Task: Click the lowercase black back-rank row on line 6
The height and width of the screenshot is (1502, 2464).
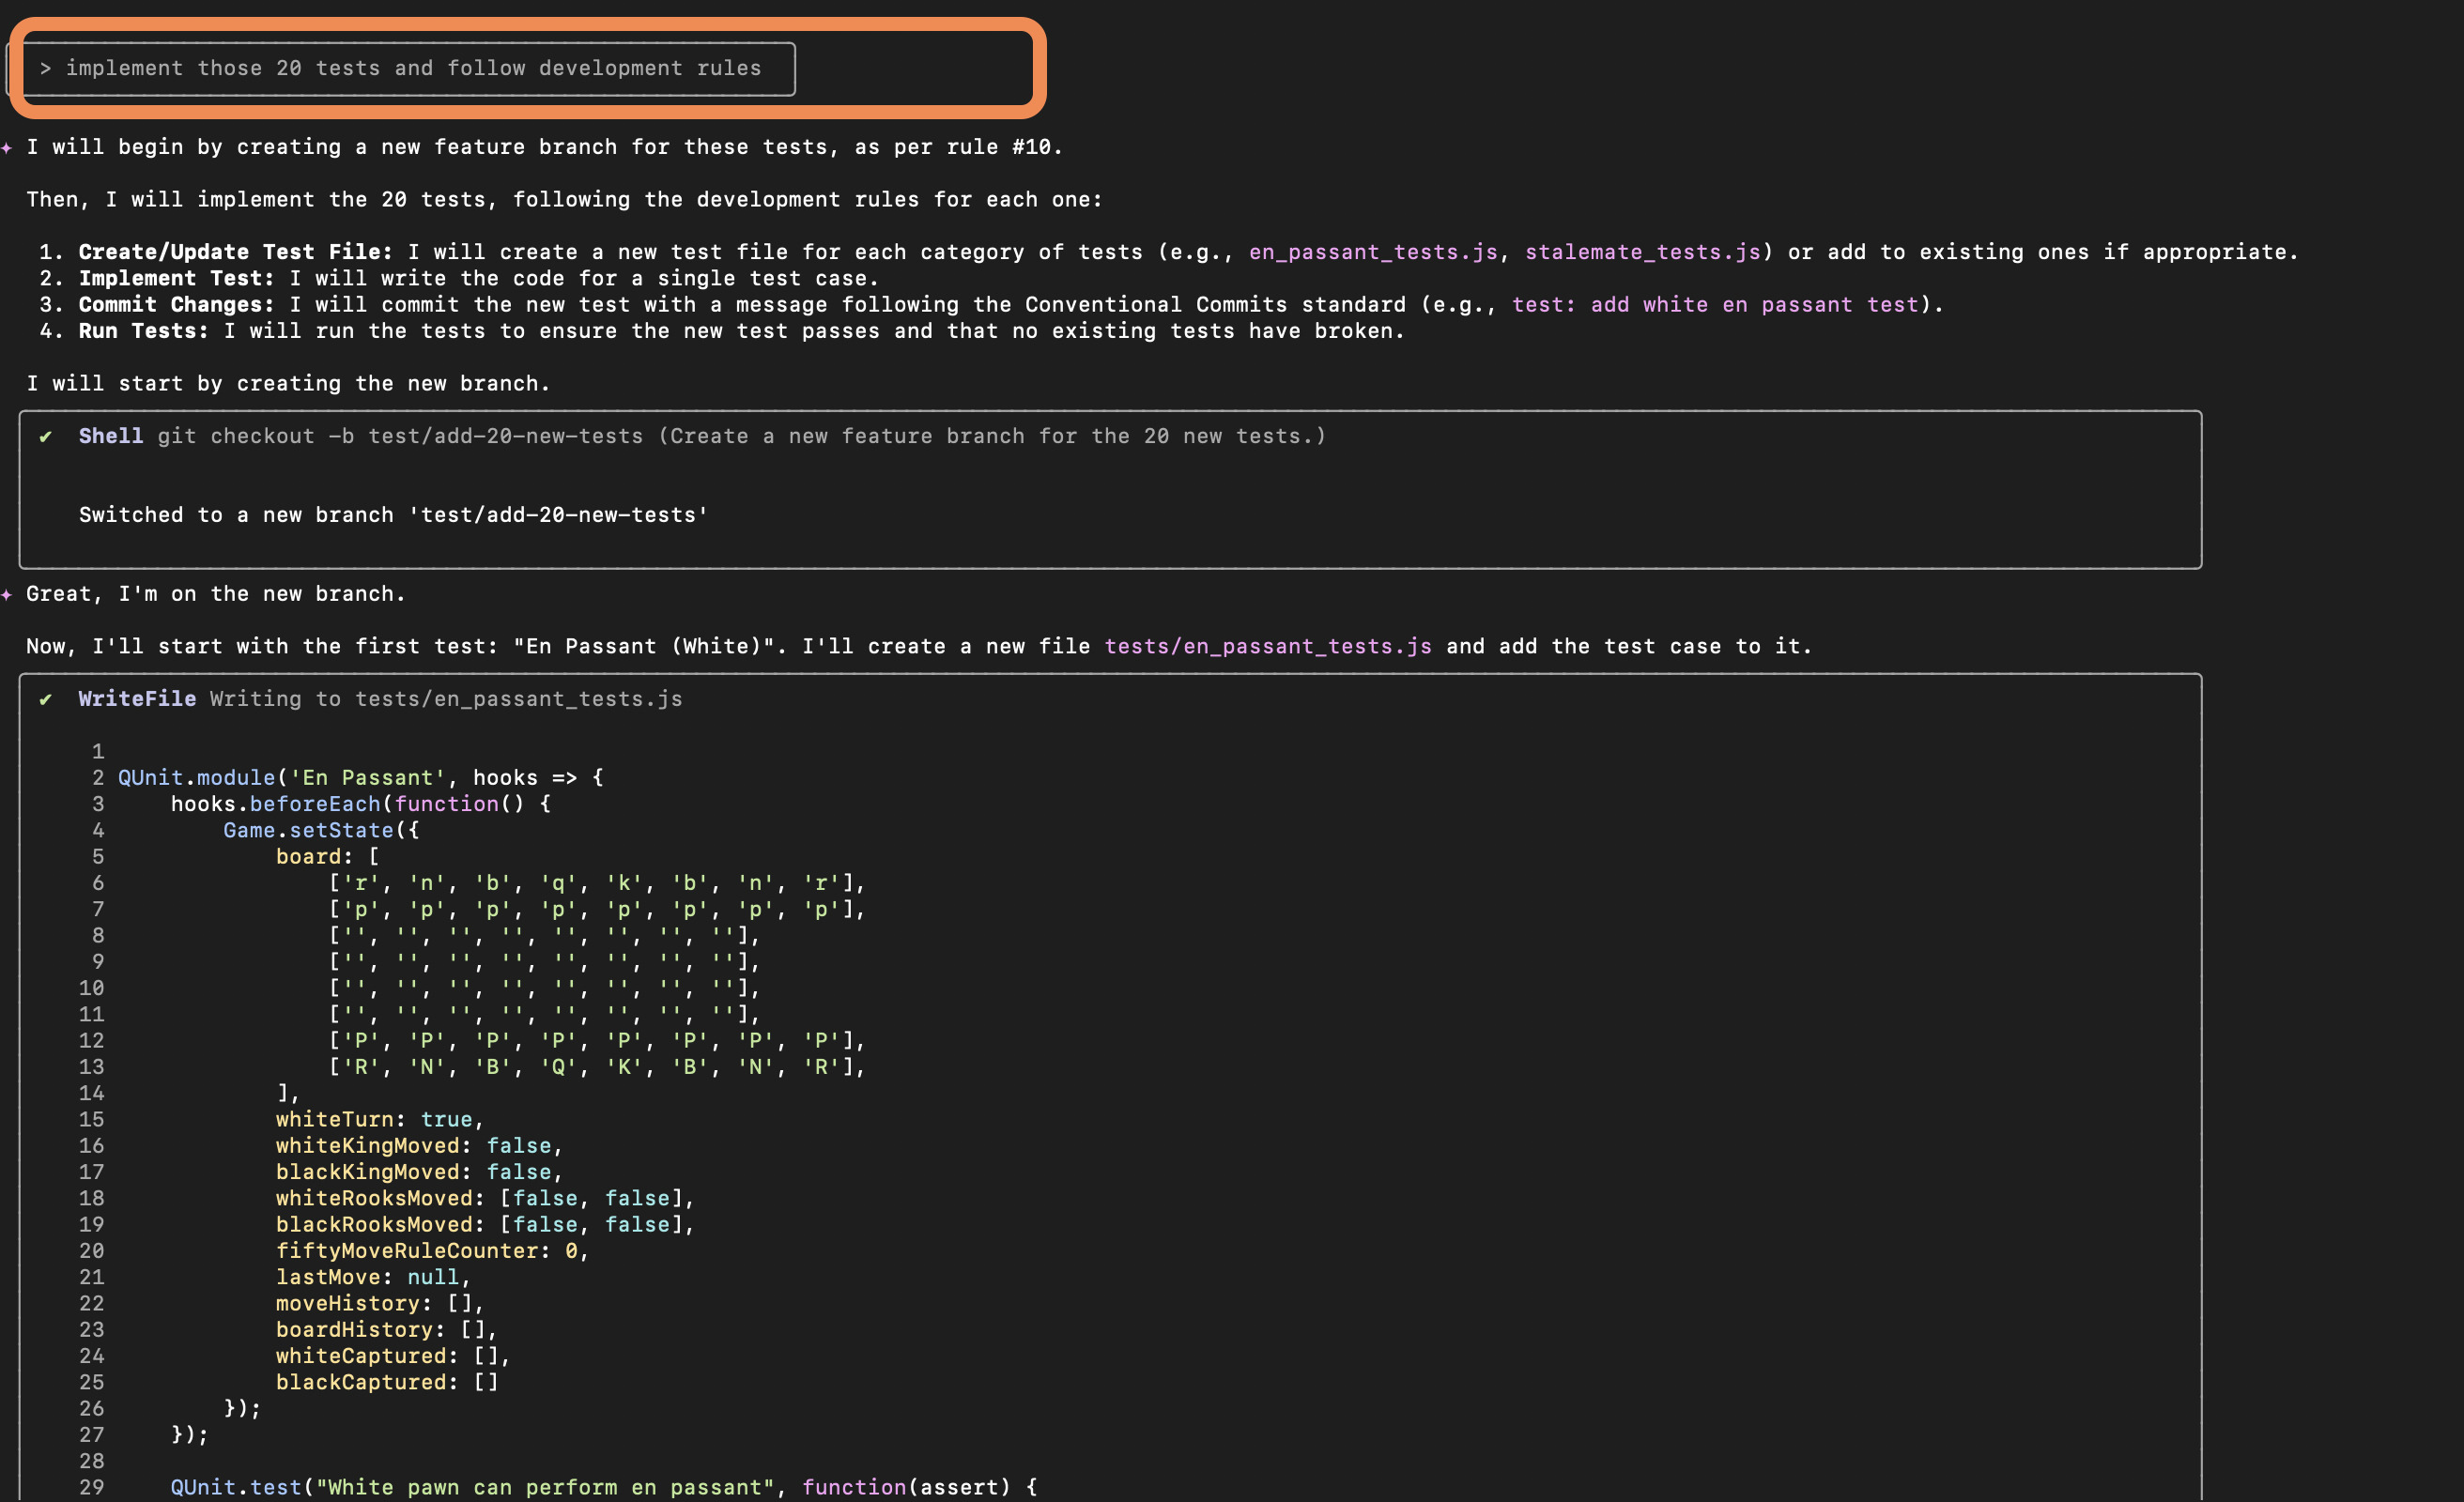Action: tap(597, 883)
